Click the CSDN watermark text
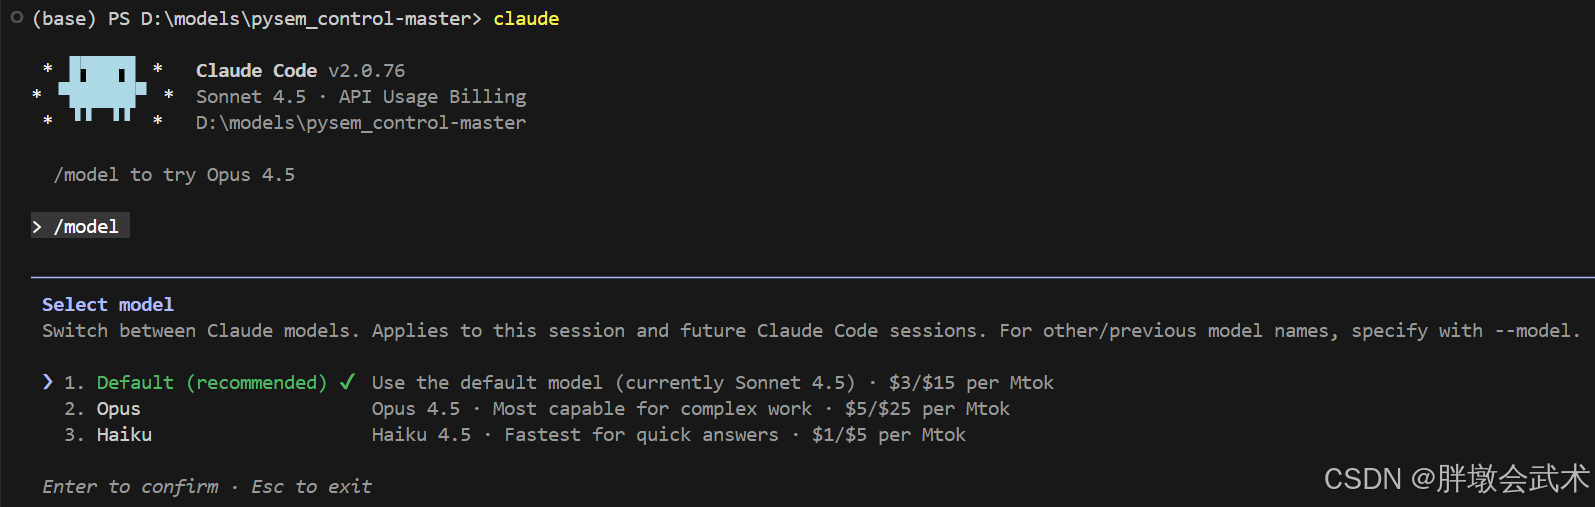This screenshot has width=1595, height=507. (1455, 479)
